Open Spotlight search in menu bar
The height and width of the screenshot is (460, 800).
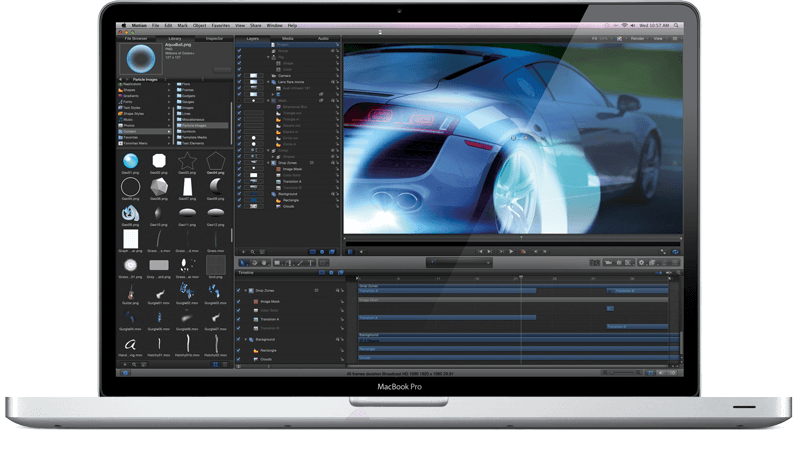coord(677,25)
